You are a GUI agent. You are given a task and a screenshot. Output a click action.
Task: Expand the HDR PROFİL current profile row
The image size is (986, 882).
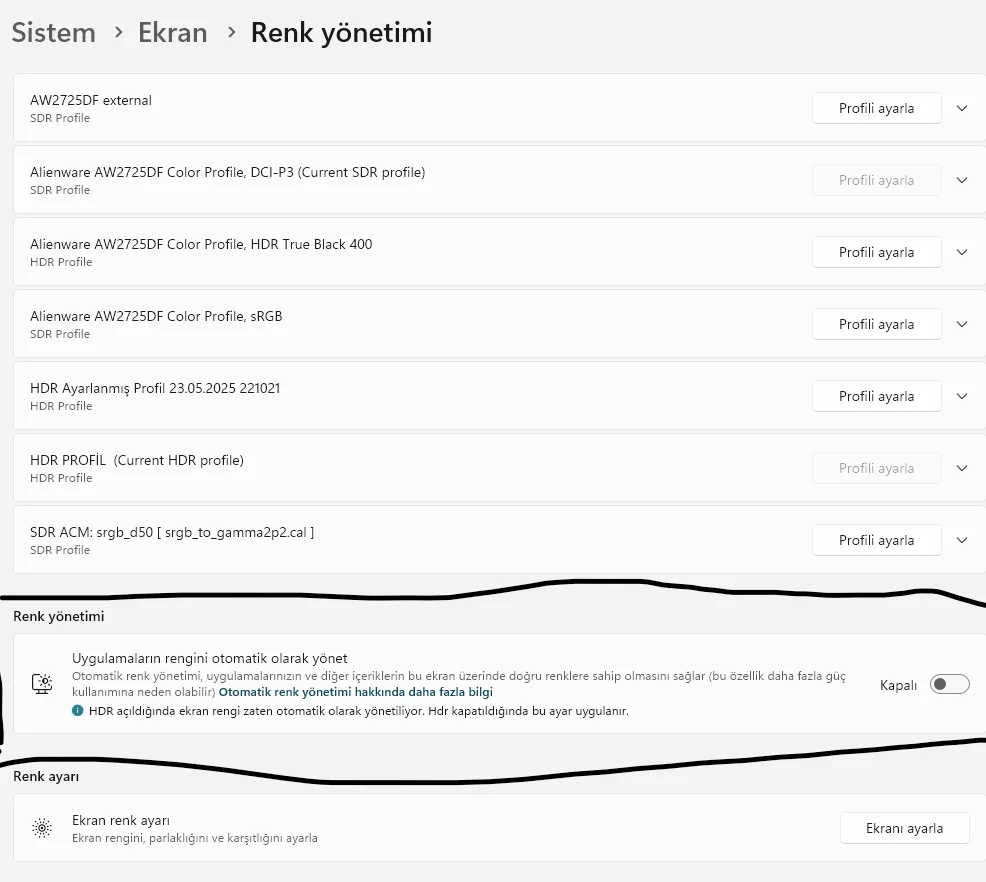pos(961,468)
